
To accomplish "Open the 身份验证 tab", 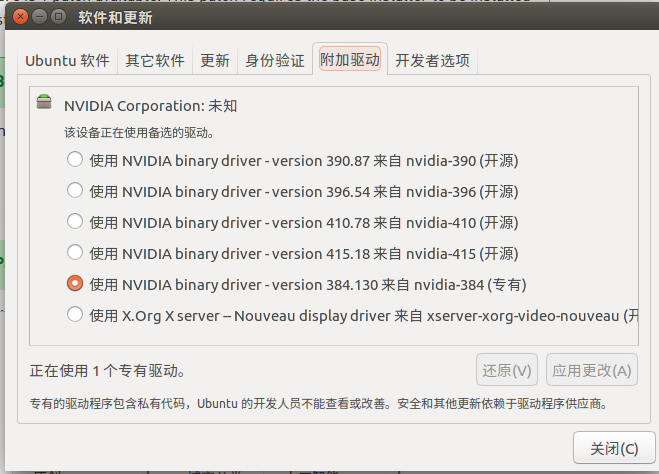I will pyautogui.click(x=275, y=61).
